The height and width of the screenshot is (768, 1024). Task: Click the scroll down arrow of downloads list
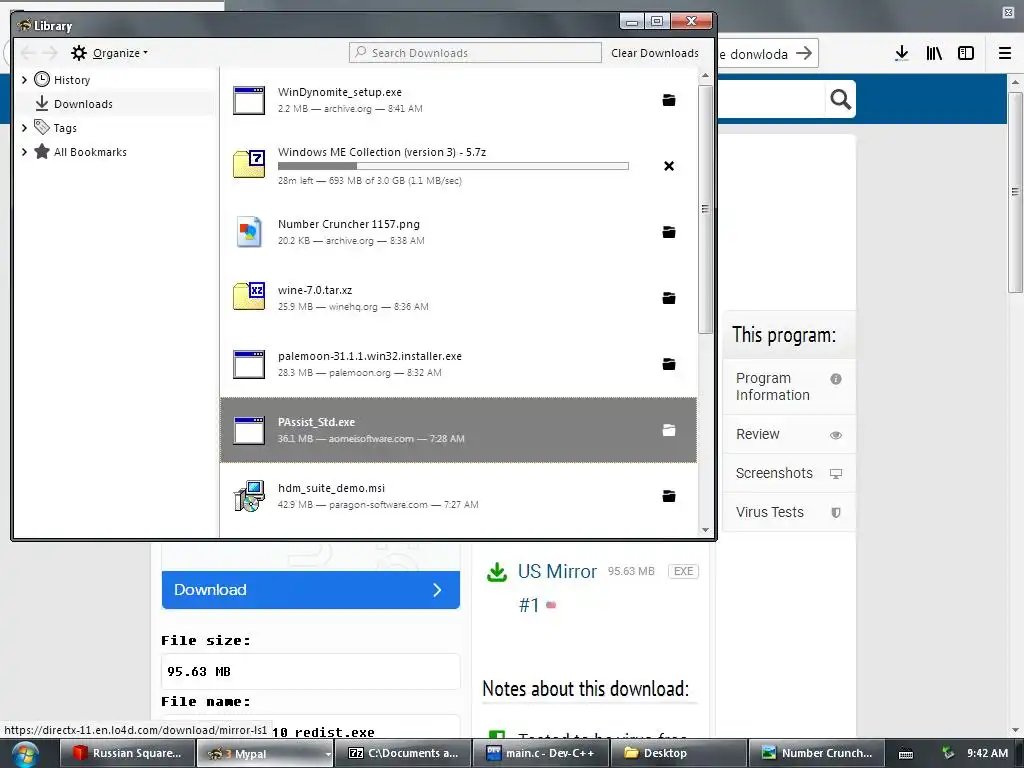point(705,530)
